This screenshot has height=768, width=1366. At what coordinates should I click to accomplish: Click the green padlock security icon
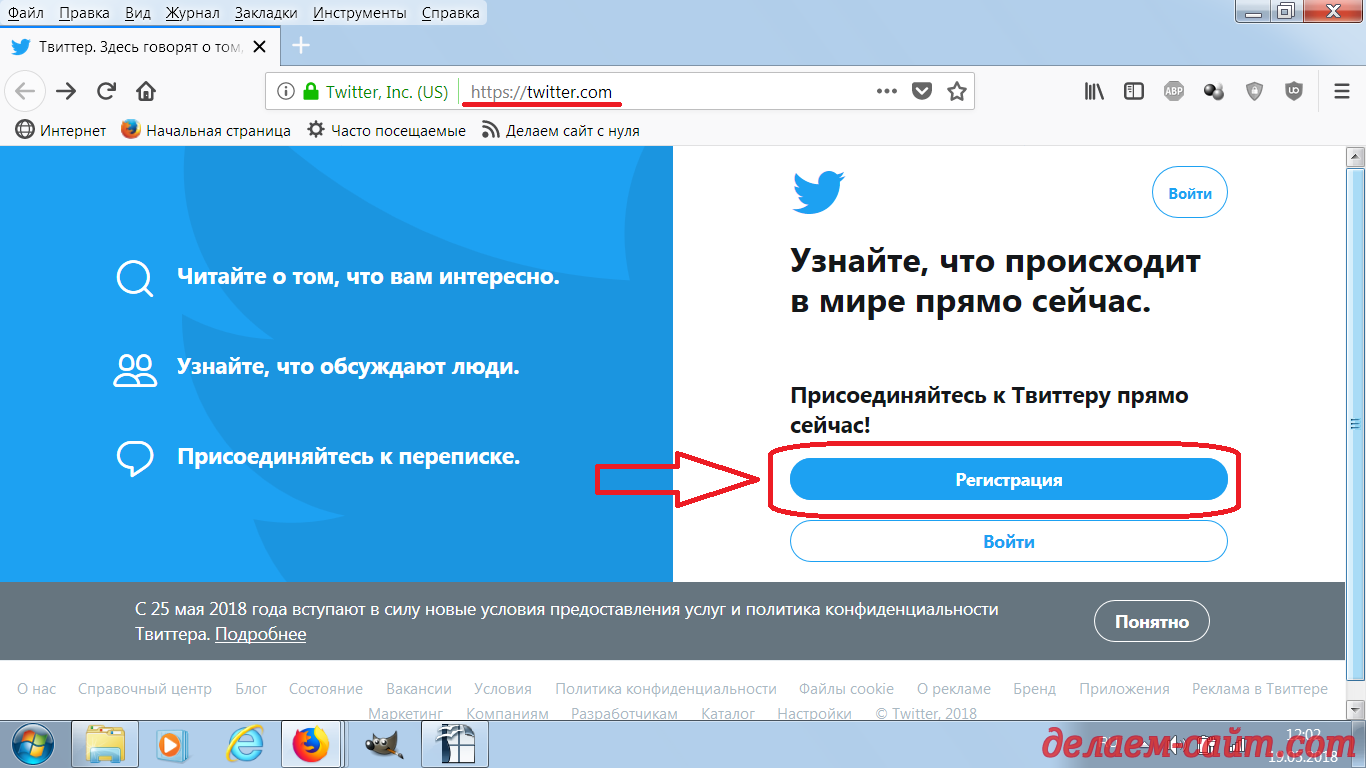[x=311, y=92]
